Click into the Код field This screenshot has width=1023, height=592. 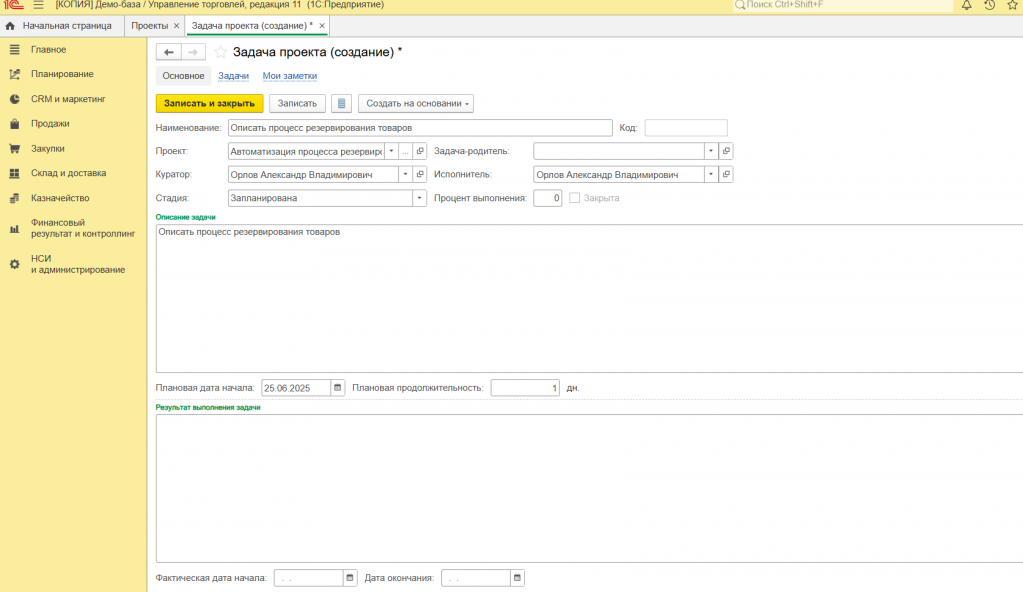(686, 128)
